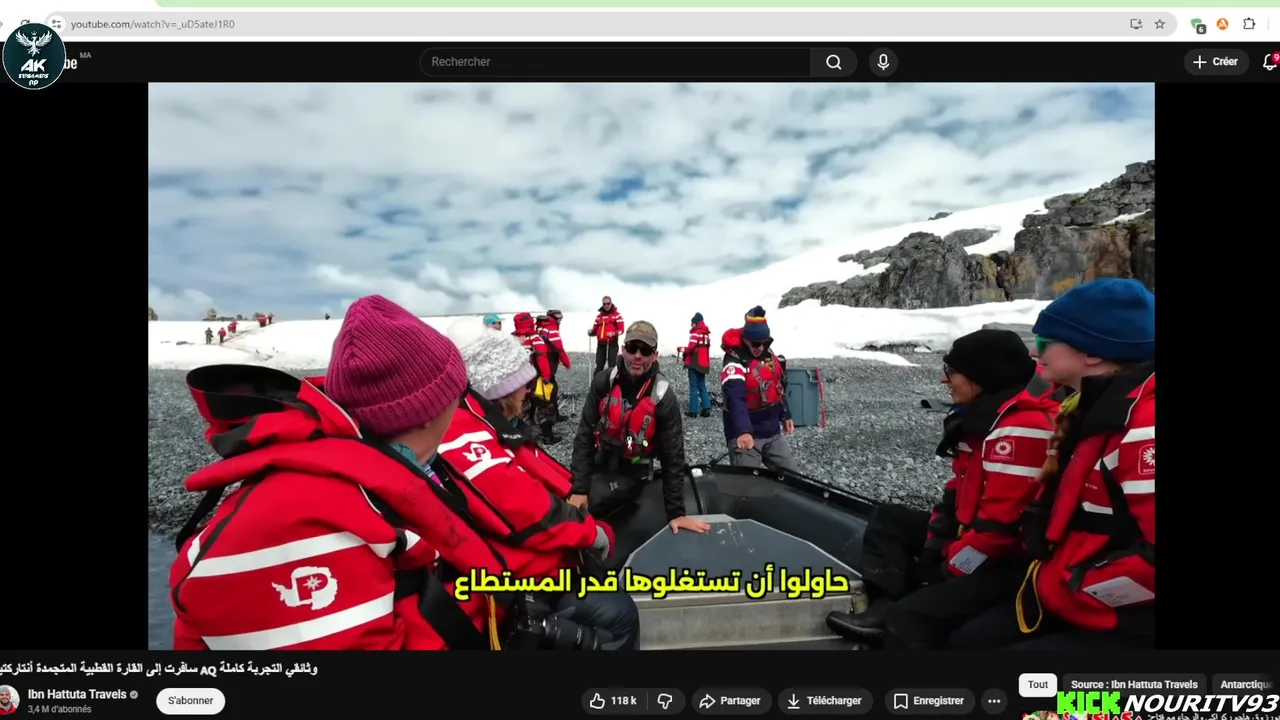Click the Ibn Hattuta Travels channel avatar
The image size is (1280, 720).
pos(9,700)
